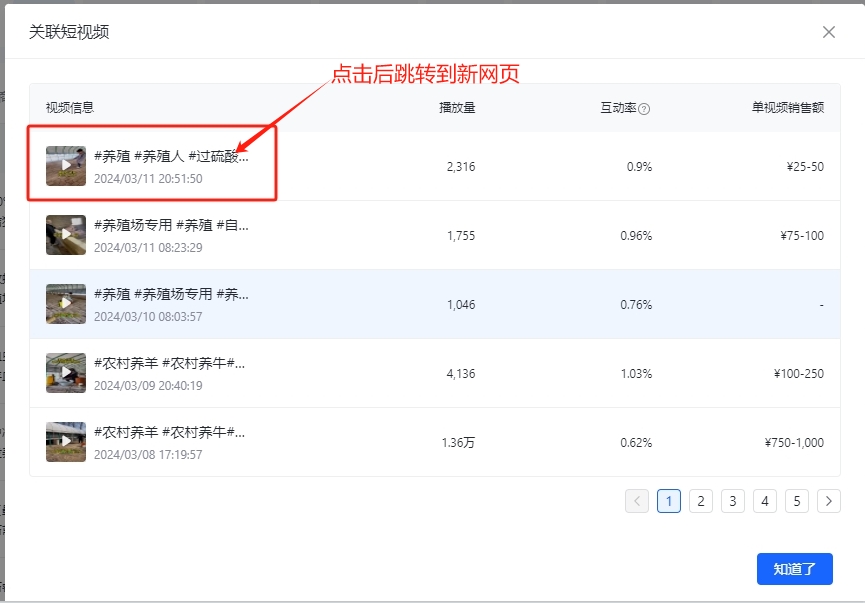Click the 单视频销售额 column header

(788, 108)
